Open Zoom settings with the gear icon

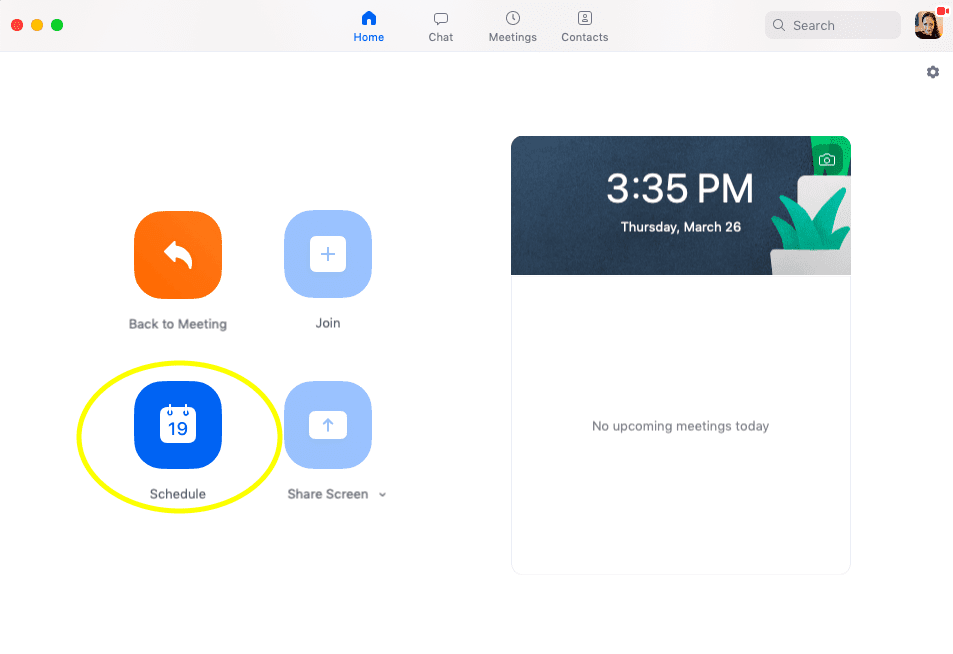pos(932,72)
